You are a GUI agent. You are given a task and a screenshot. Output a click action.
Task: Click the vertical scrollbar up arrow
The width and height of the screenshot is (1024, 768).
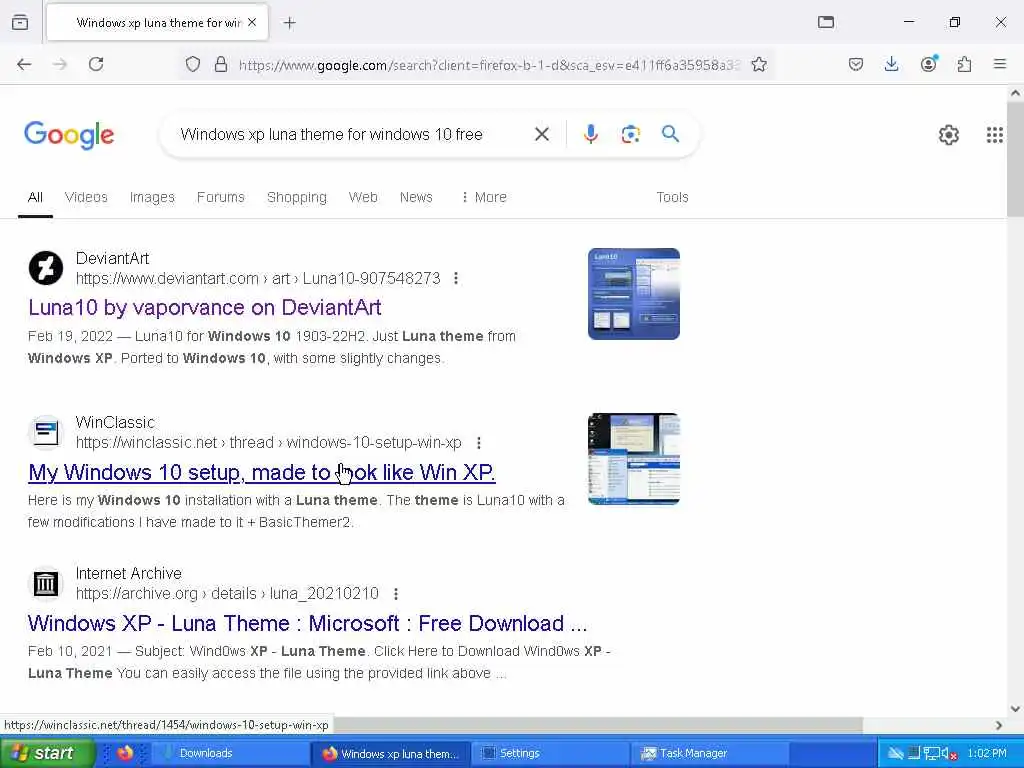(1015, 93)
